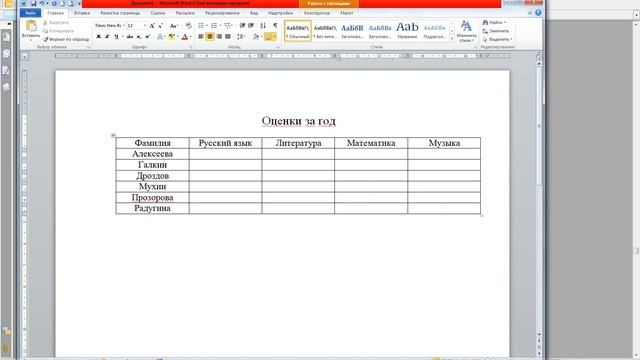Click the Grow Font icon
The width and height of the screenshot is (640, 360).
pos(152,26)
